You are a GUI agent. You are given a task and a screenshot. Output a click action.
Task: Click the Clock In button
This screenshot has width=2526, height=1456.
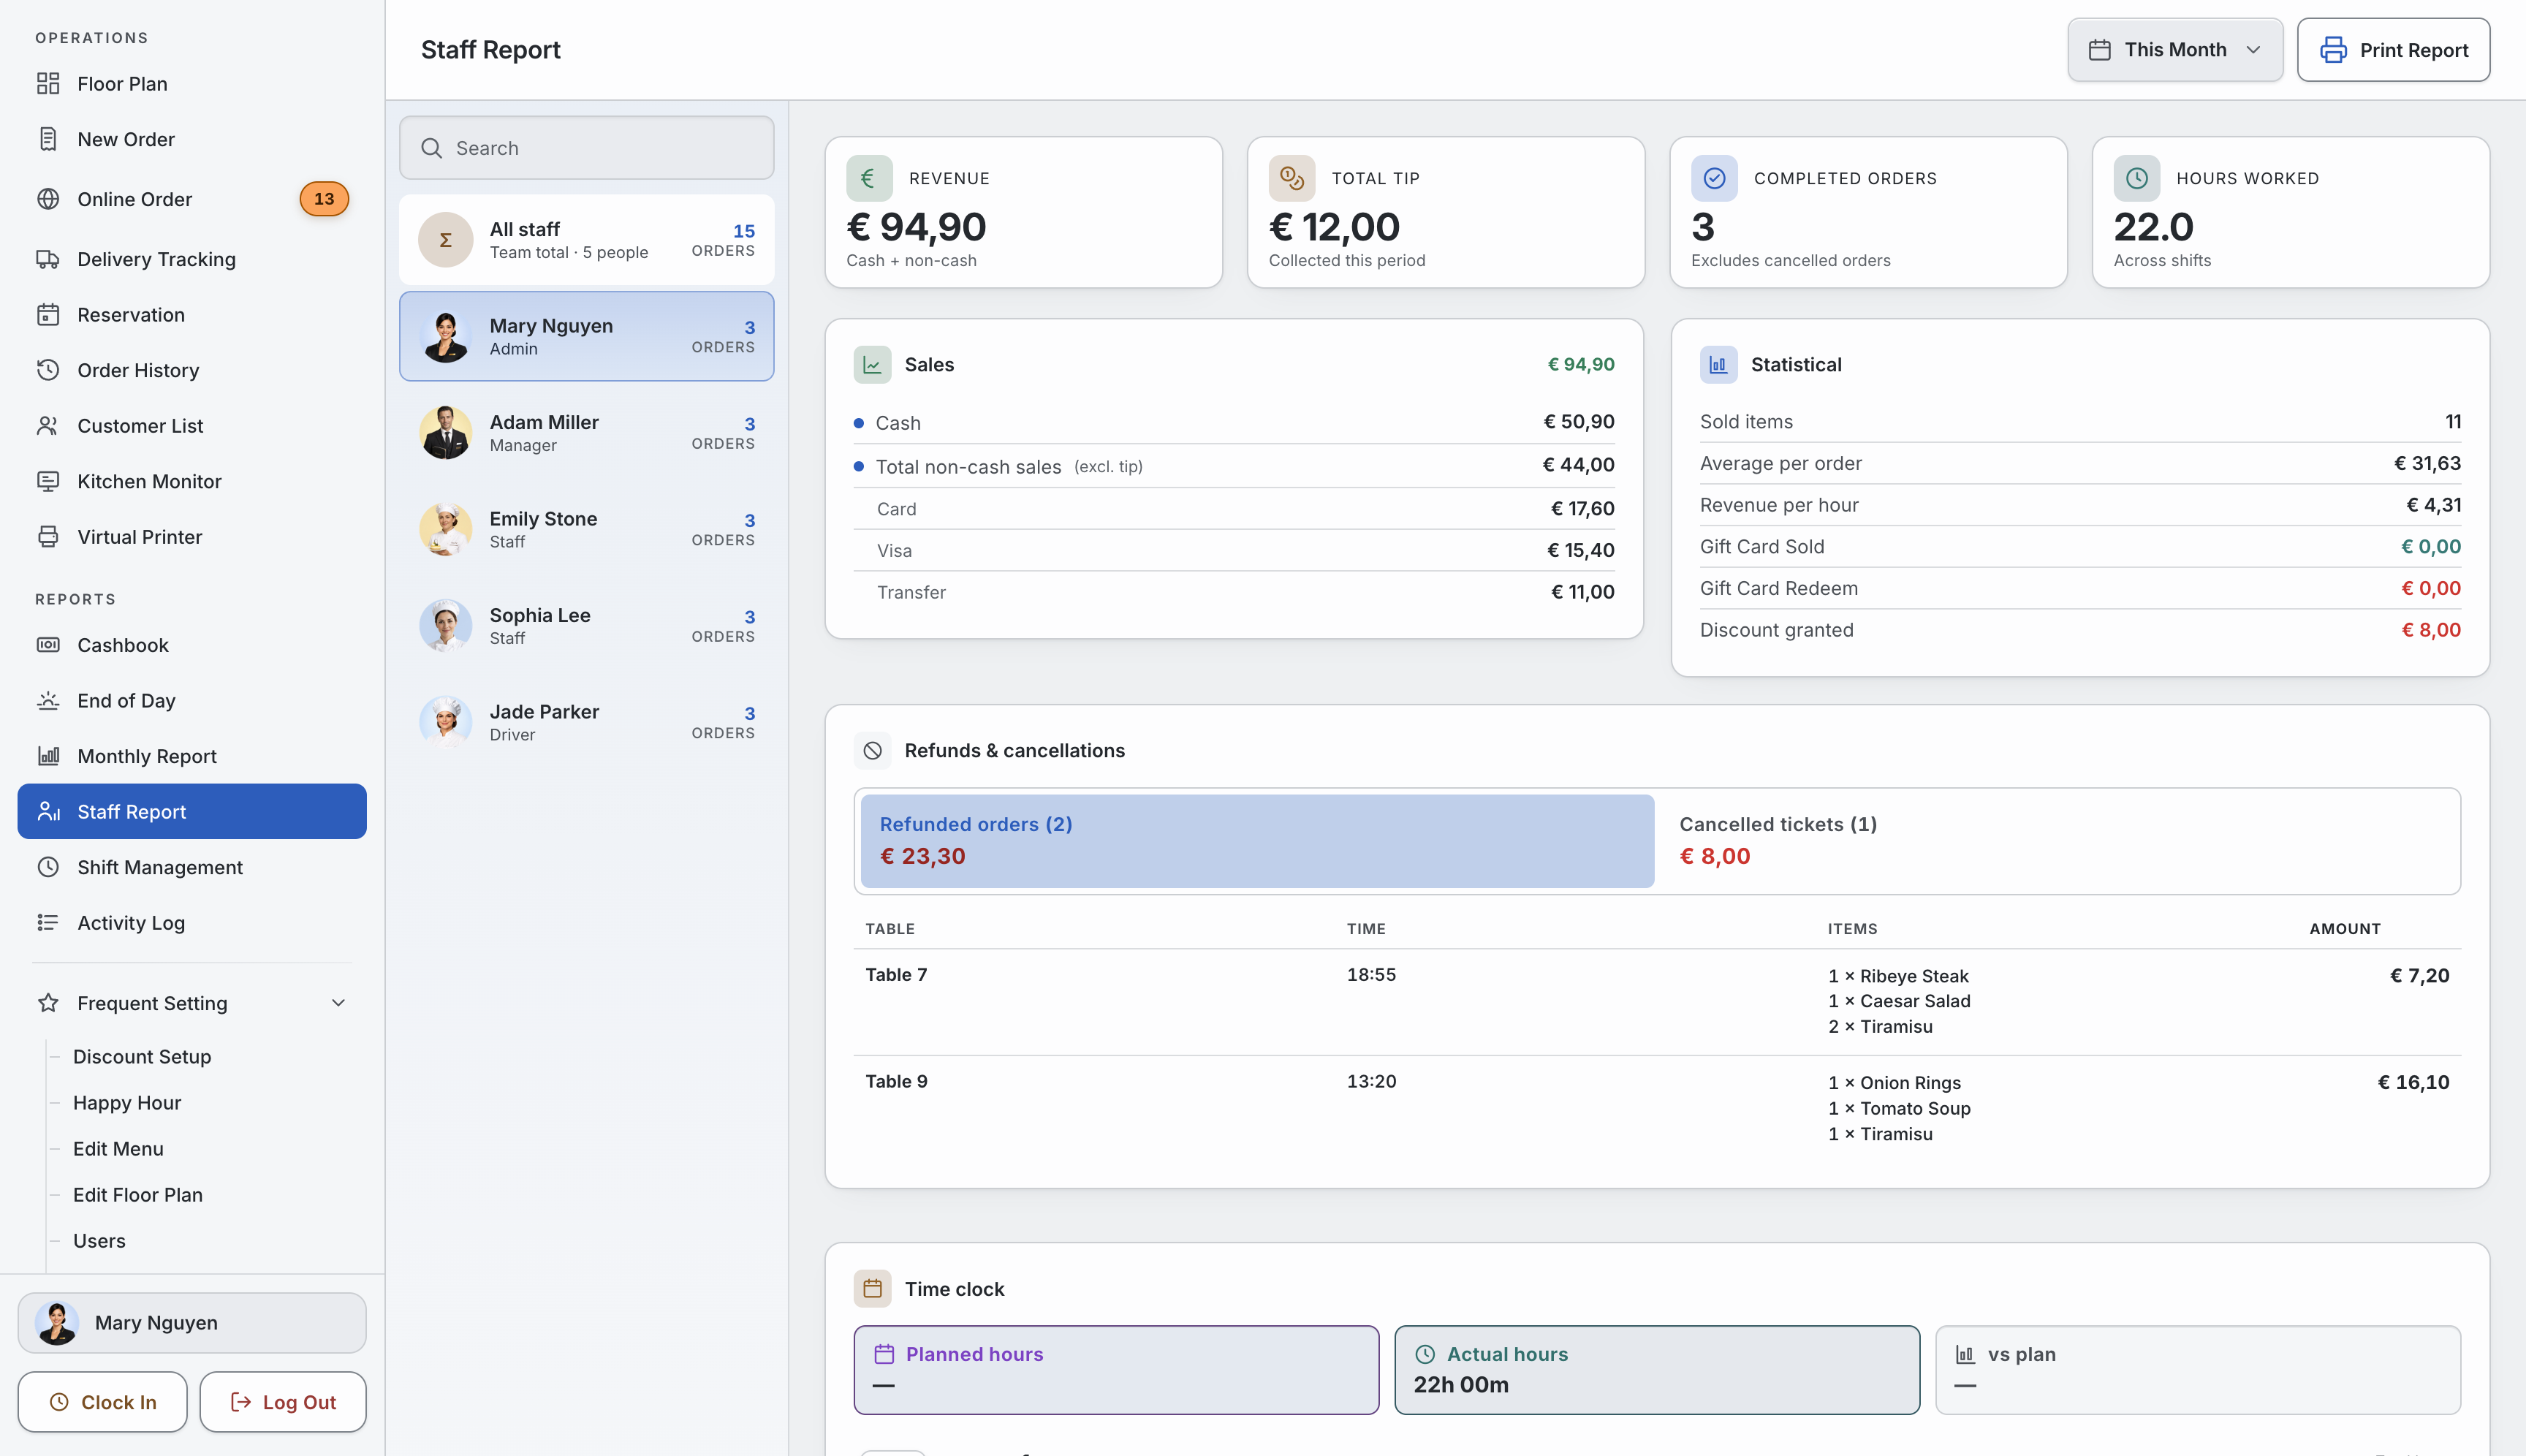(x=103, y=1402)
